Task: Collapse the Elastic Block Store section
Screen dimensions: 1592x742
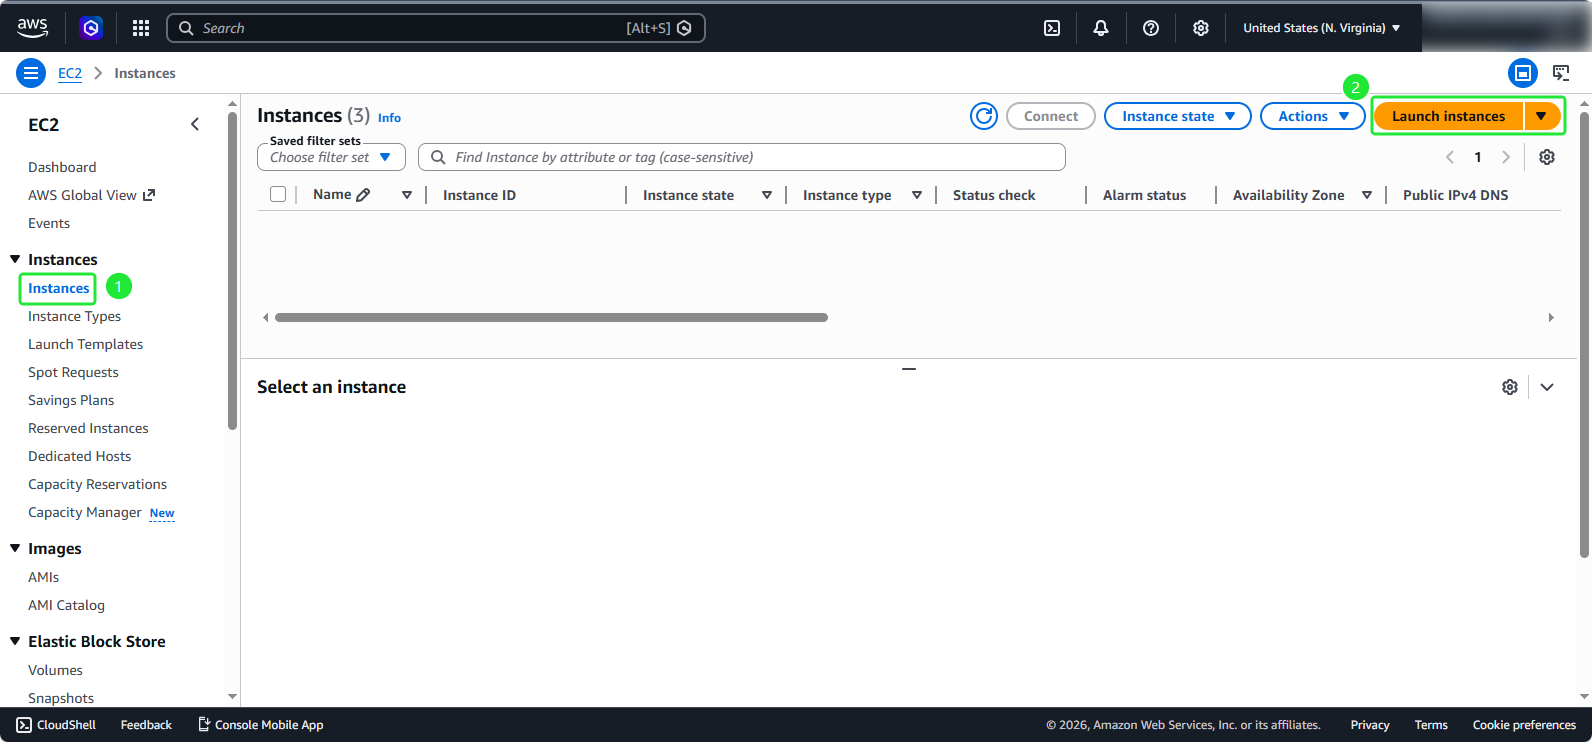Action: tap(15, 641)
